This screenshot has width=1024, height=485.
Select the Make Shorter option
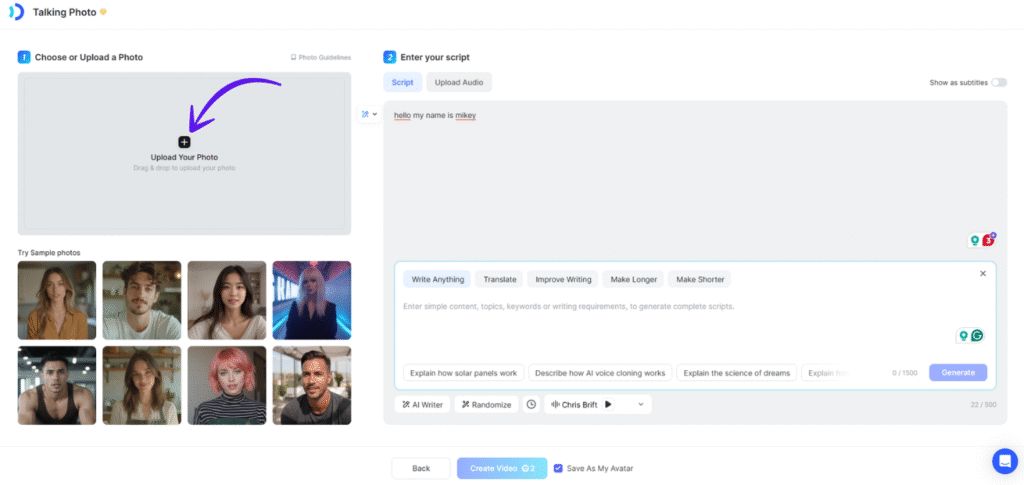pos(700,279)
